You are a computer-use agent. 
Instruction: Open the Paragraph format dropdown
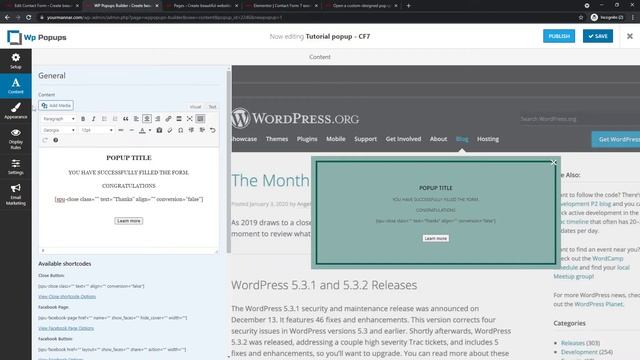pyautogui.click(x=59, y=119)
